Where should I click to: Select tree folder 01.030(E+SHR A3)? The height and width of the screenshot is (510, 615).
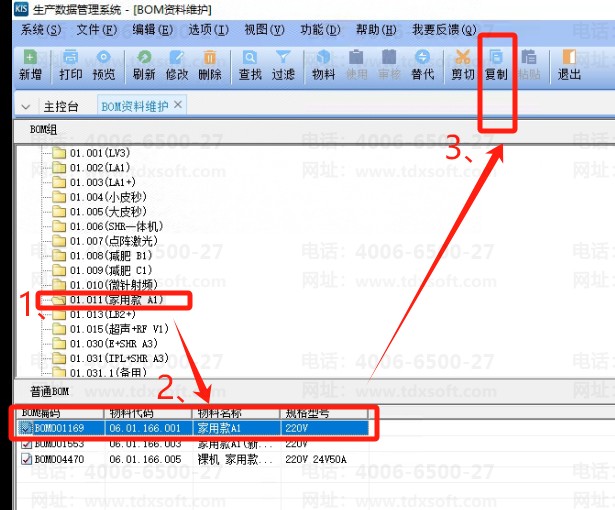pyautogui.click(x=105, y=344)
